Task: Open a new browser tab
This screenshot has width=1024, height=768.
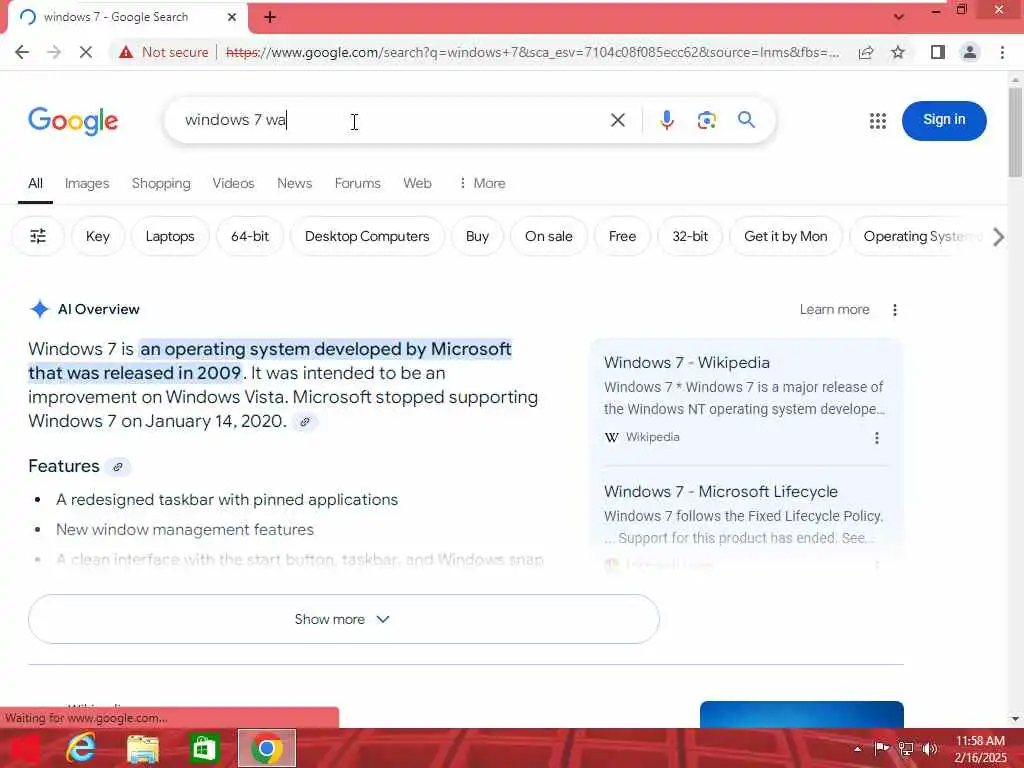Action: coord(270,17)
